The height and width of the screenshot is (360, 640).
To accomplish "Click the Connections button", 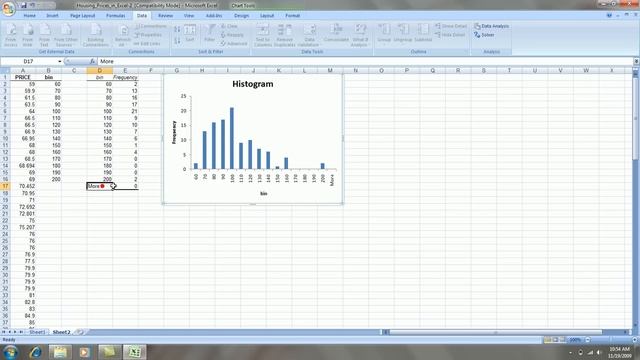I will (x=150, y=26).
